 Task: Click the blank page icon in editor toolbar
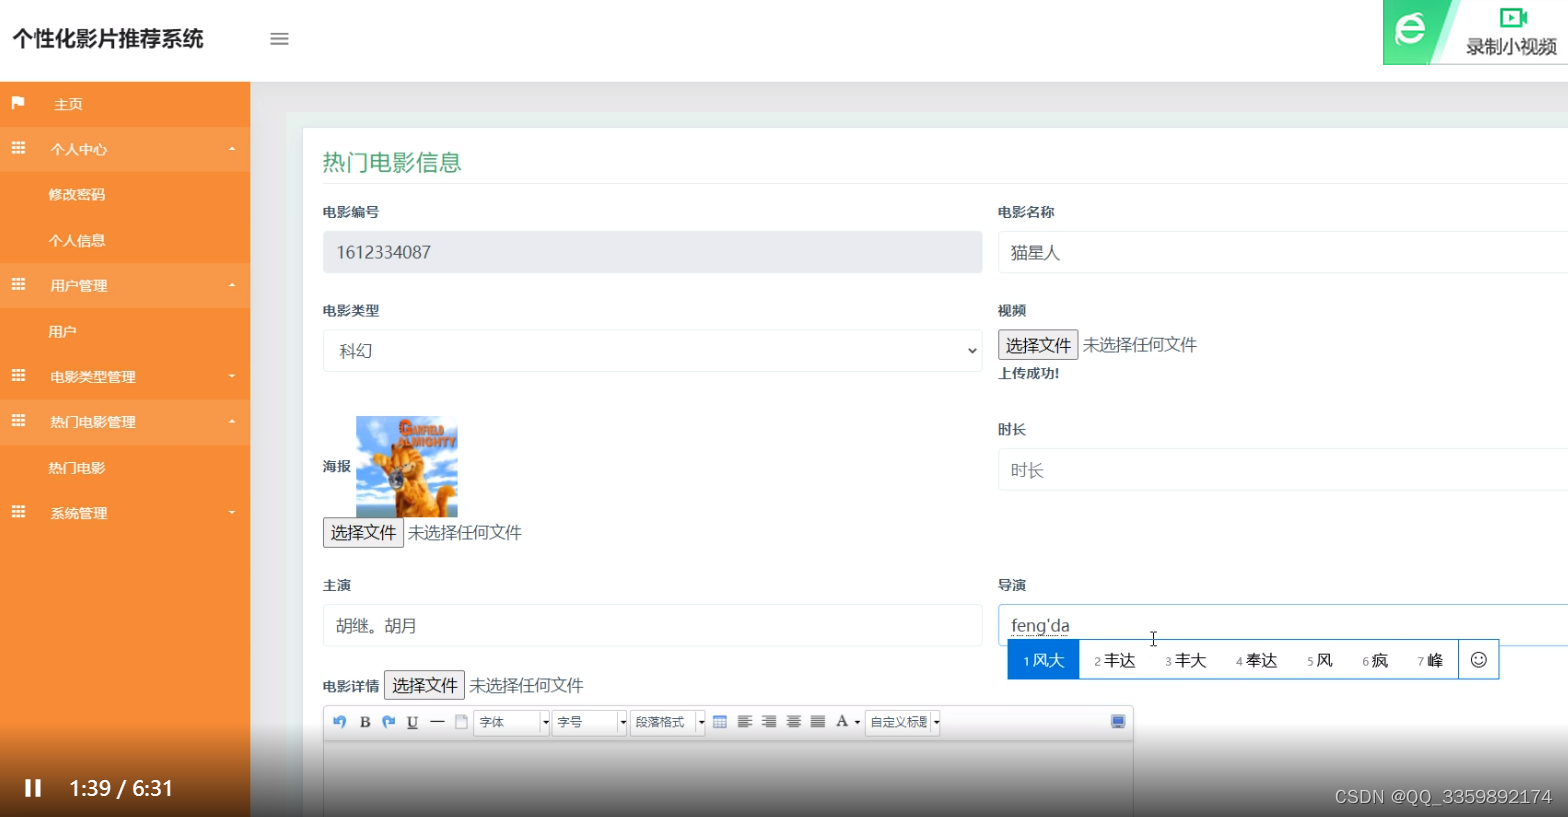click(461, 722)
